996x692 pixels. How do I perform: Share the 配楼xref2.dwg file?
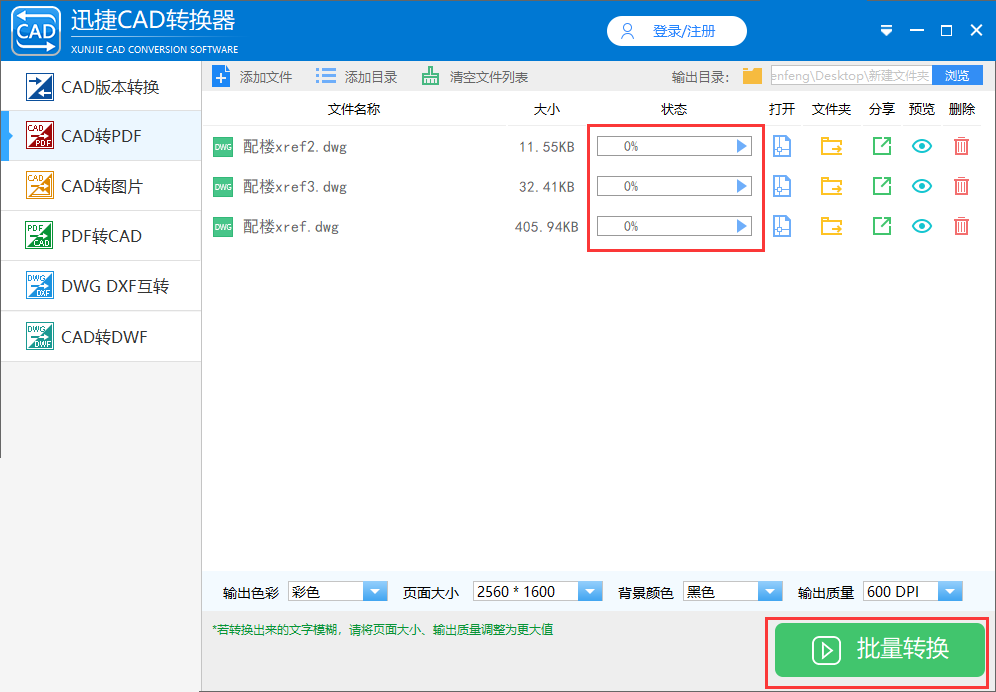(882, 146)
